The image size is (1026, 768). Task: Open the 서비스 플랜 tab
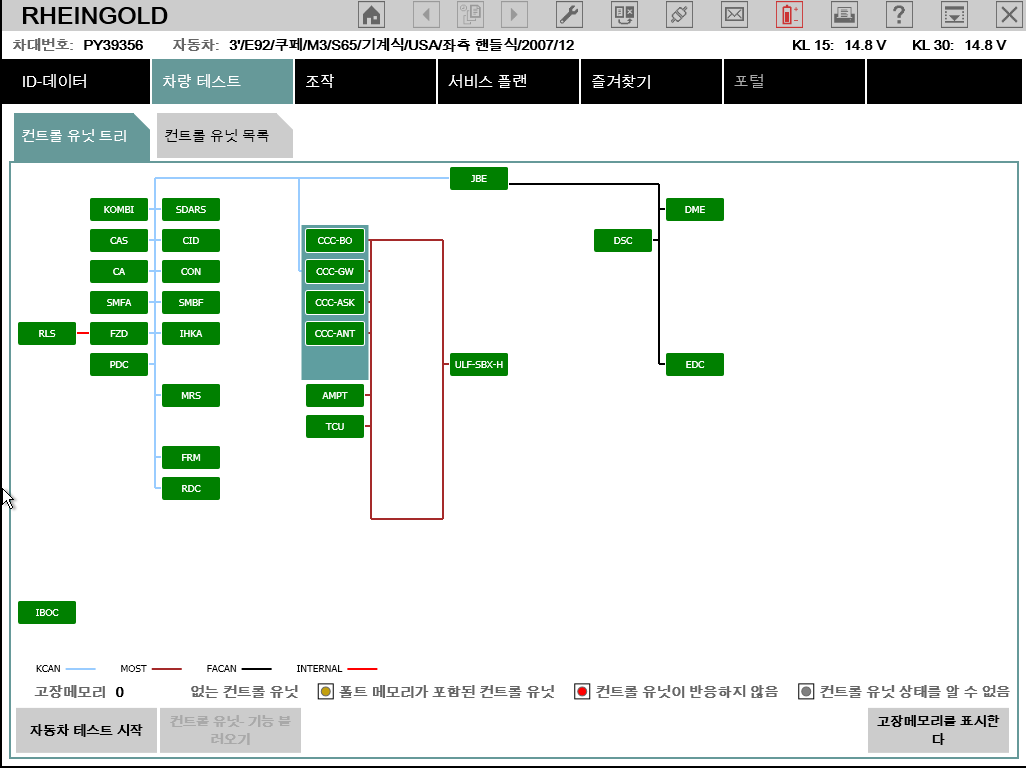[508, 82]
